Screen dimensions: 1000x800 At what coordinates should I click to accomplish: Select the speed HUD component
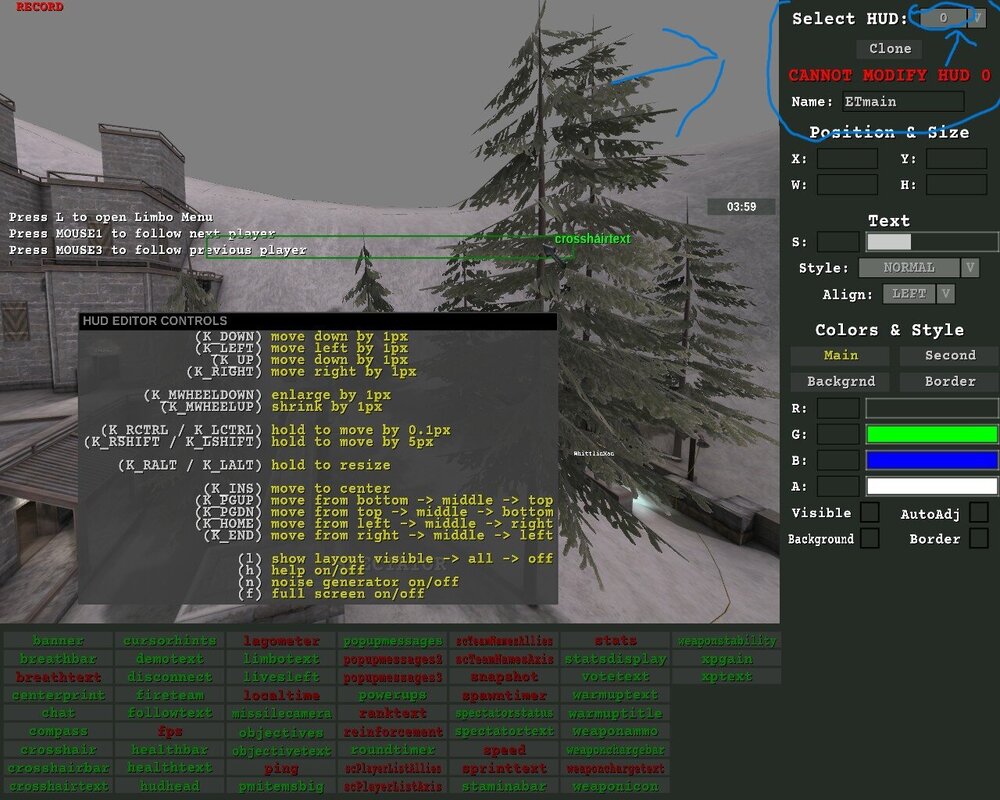tap(504, 750)
